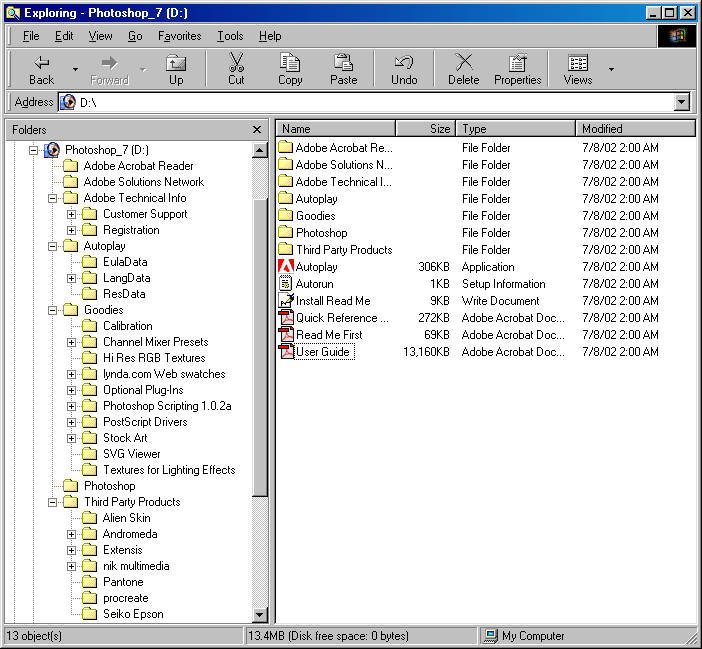Select Adobe Acrobat Re... folder icon in list
The height and width of the screenshot is (649, 702).
click(286, 147)
